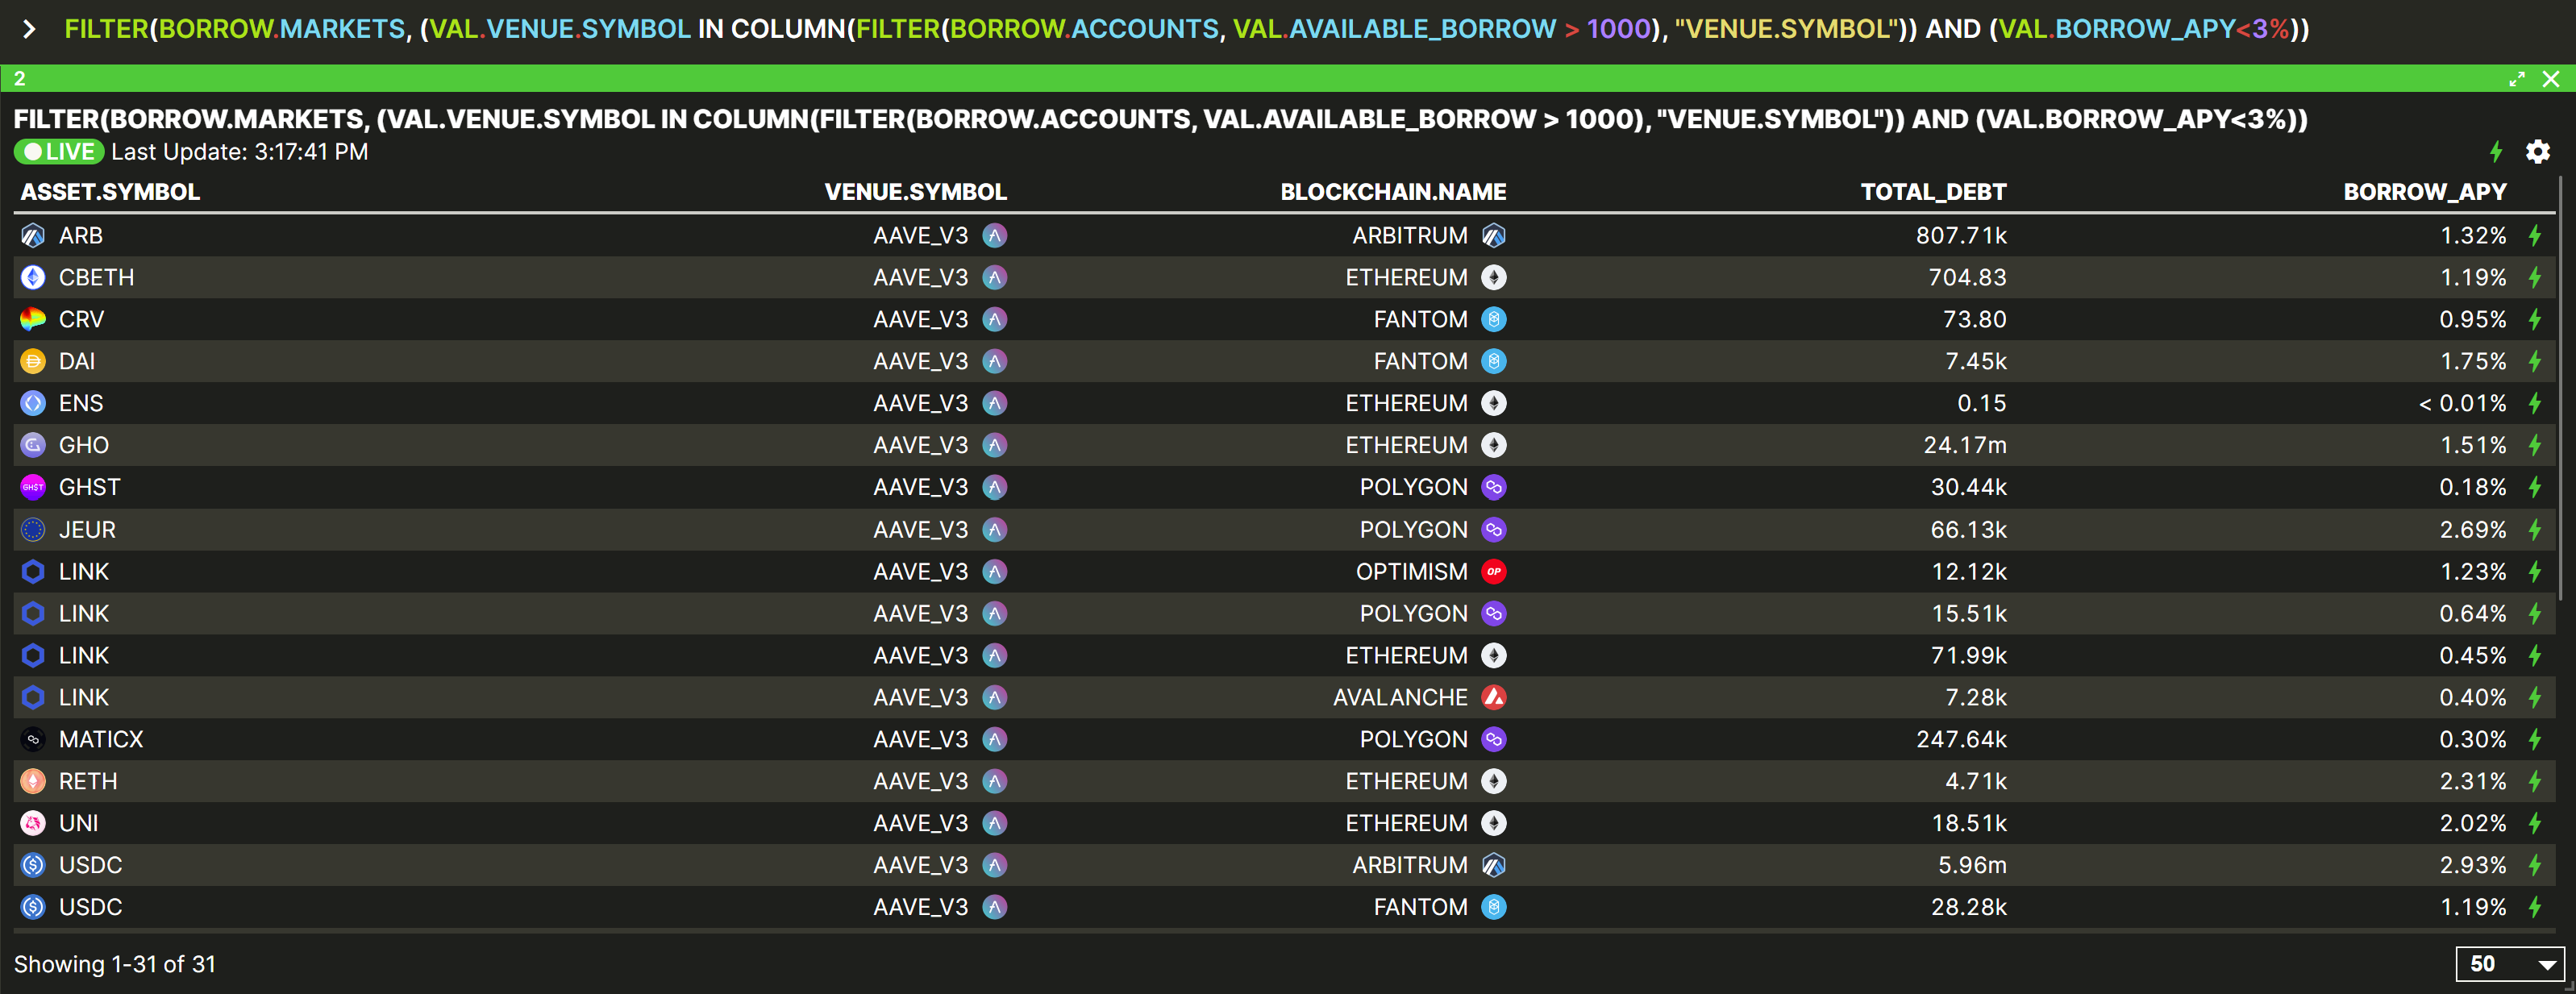2576x994 pixels.
Task: Open the panel settings gear icon
Action: [x=2537, y=152]
